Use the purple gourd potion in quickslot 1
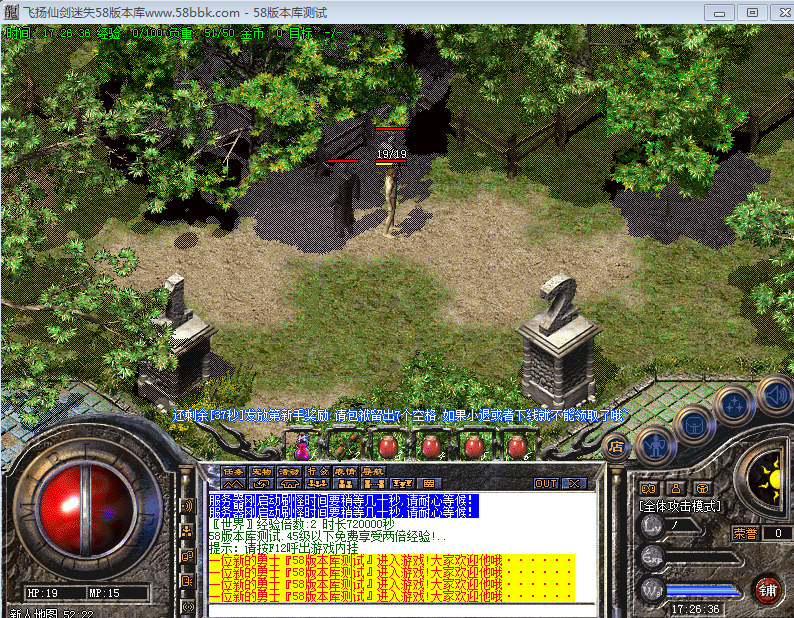 [x=302, y=446]
